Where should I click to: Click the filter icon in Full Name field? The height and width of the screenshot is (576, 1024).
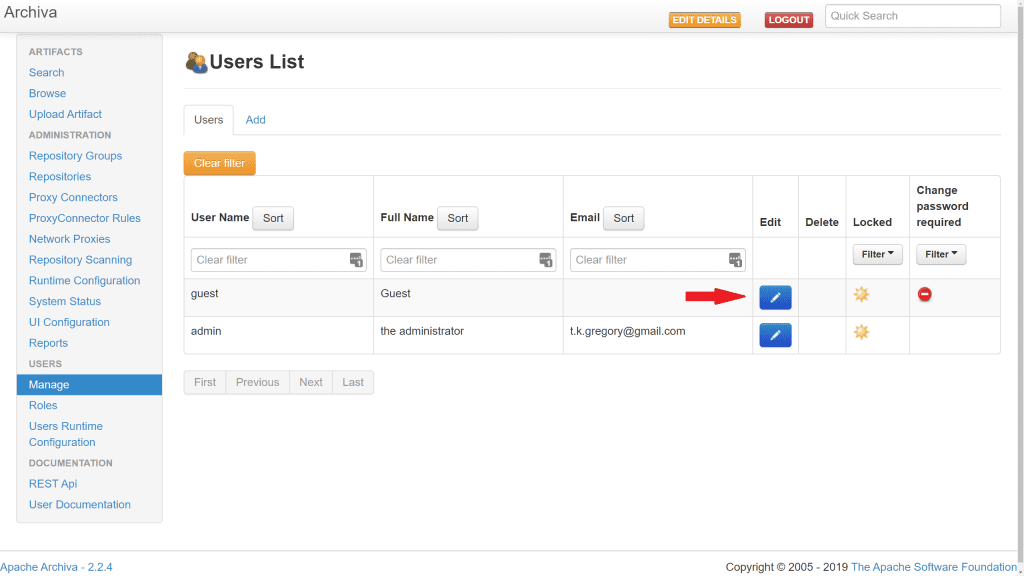tap(545, 260)
